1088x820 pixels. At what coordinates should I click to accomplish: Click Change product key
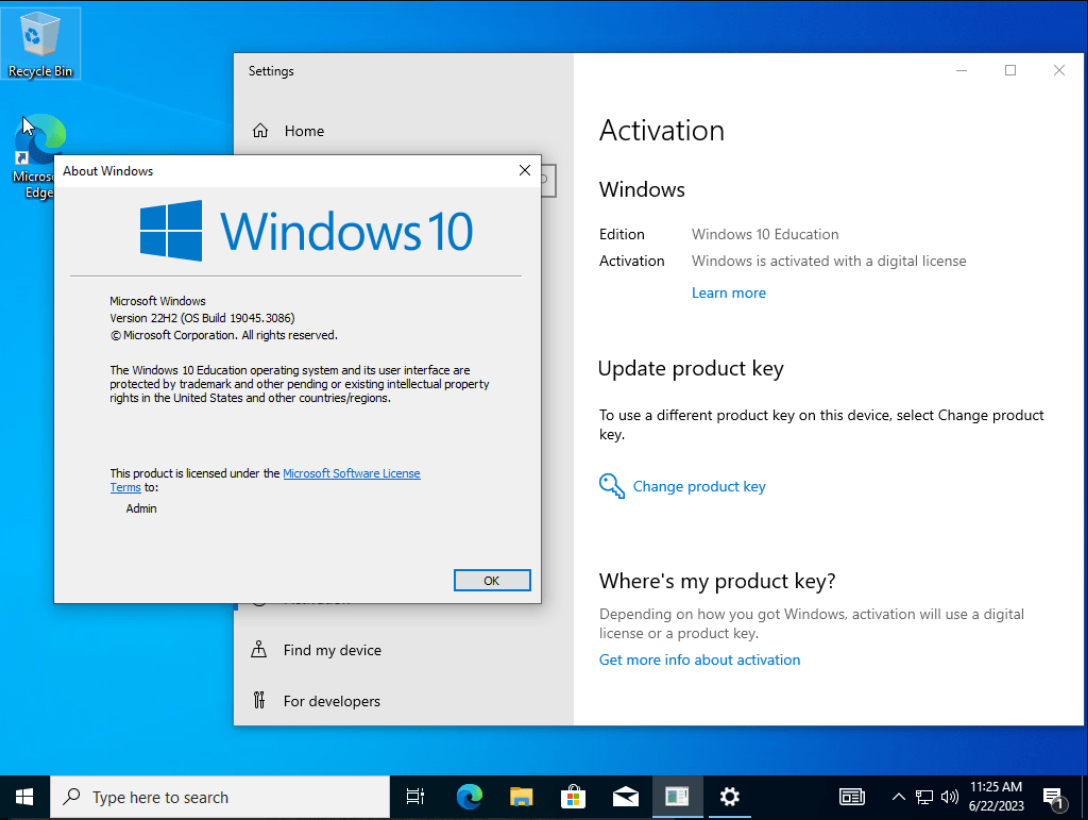[x=699, y=486]
